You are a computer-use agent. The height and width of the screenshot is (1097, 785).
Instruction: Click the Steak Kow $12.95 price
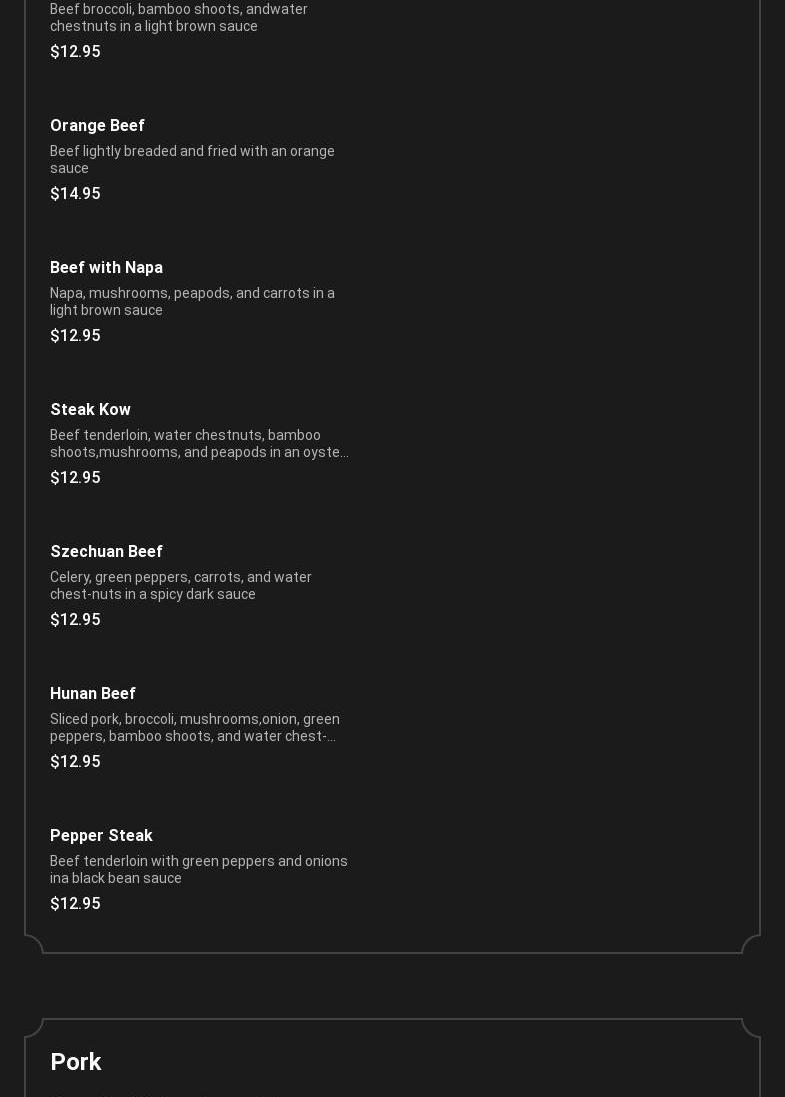76,477
